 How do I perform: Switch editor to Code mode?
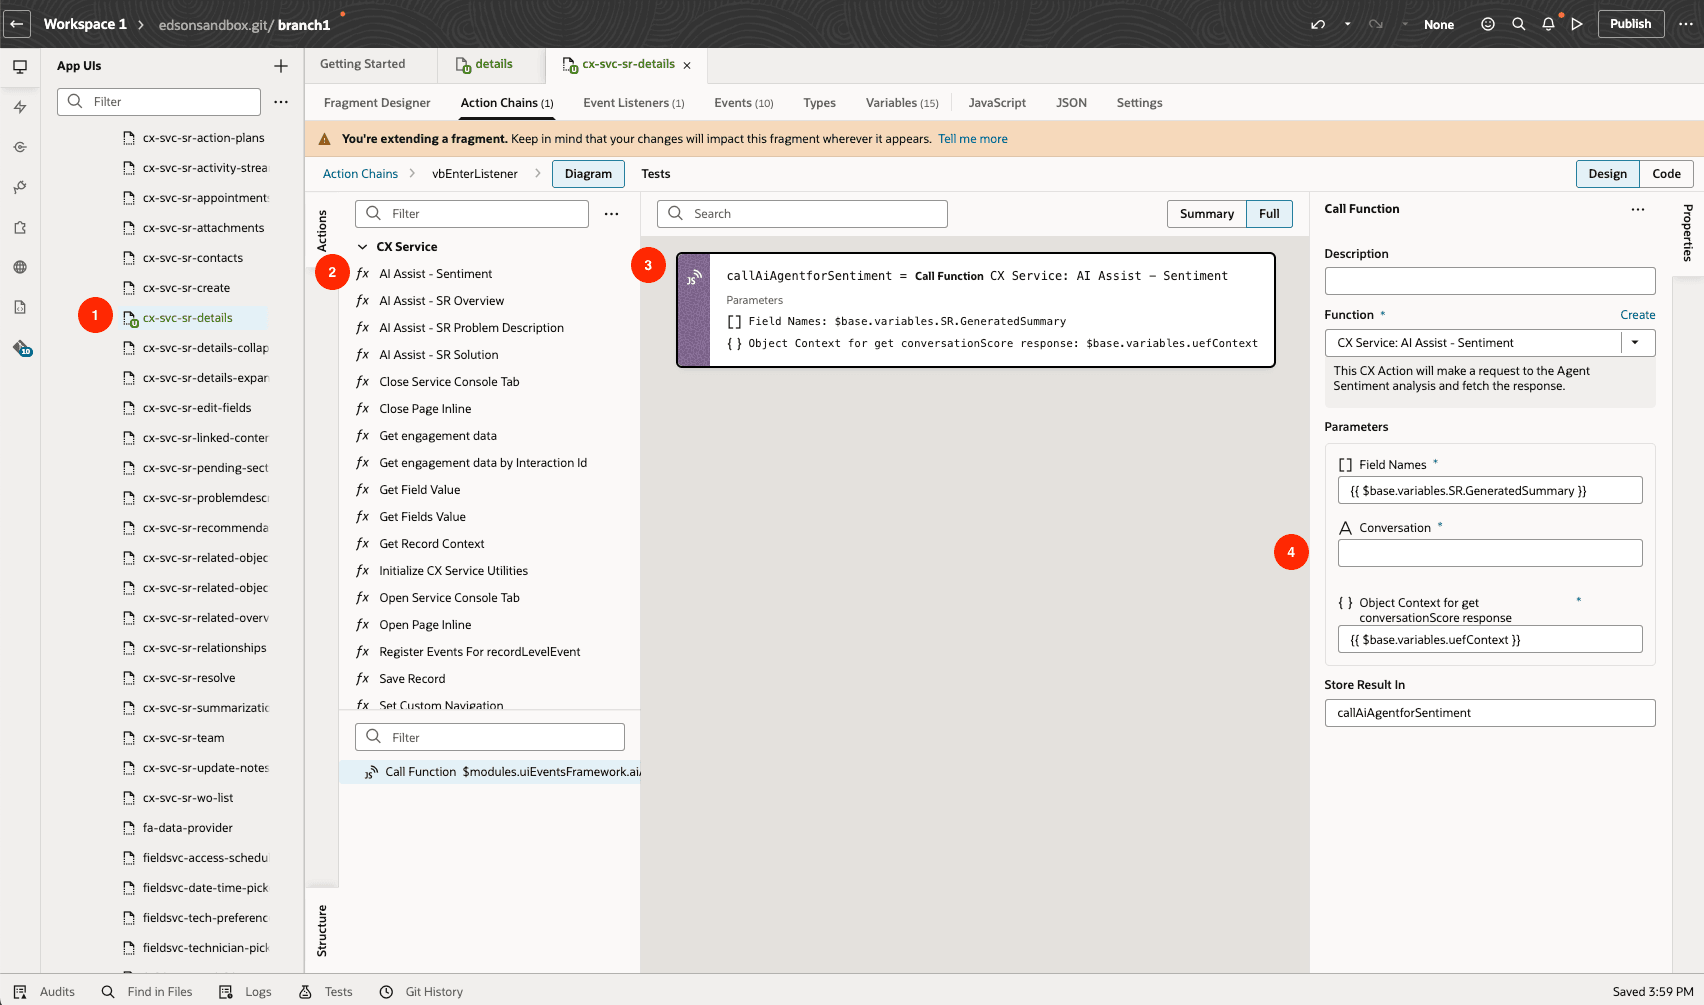pos(1666,174)
